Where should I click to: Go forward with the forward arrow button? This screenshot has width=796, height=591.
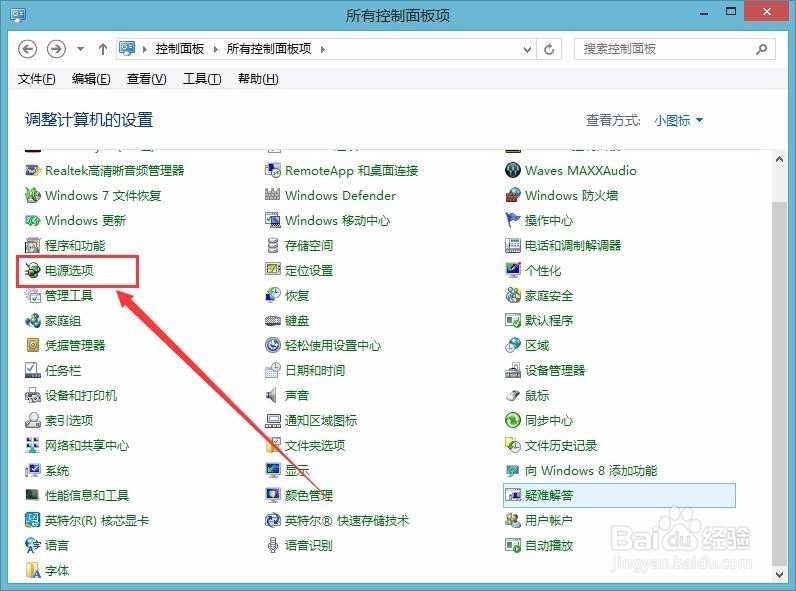56,49
